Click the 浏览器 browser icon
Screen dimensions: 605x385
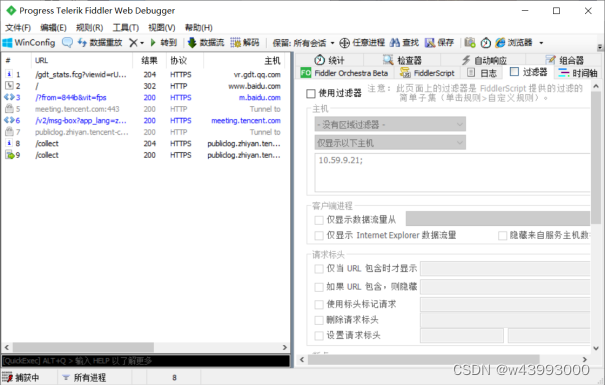pyautogui.click(x=500, y=42)
